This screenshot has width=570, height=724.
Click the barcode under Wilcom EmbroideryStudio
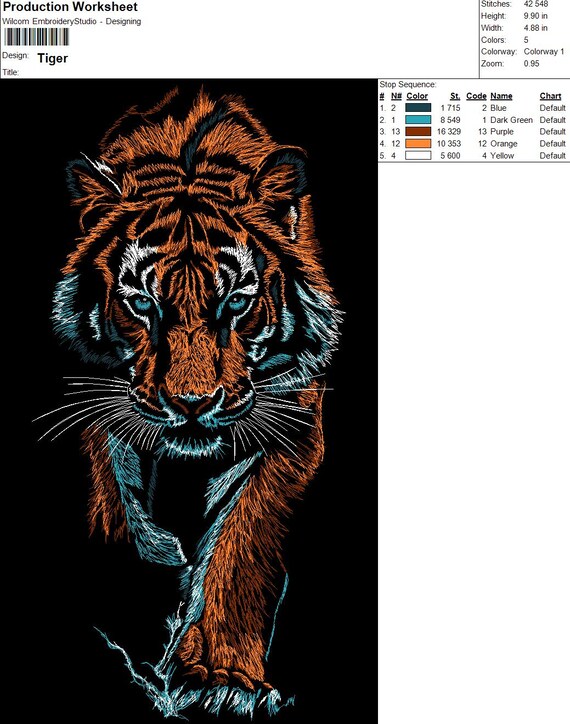[36, 37]
